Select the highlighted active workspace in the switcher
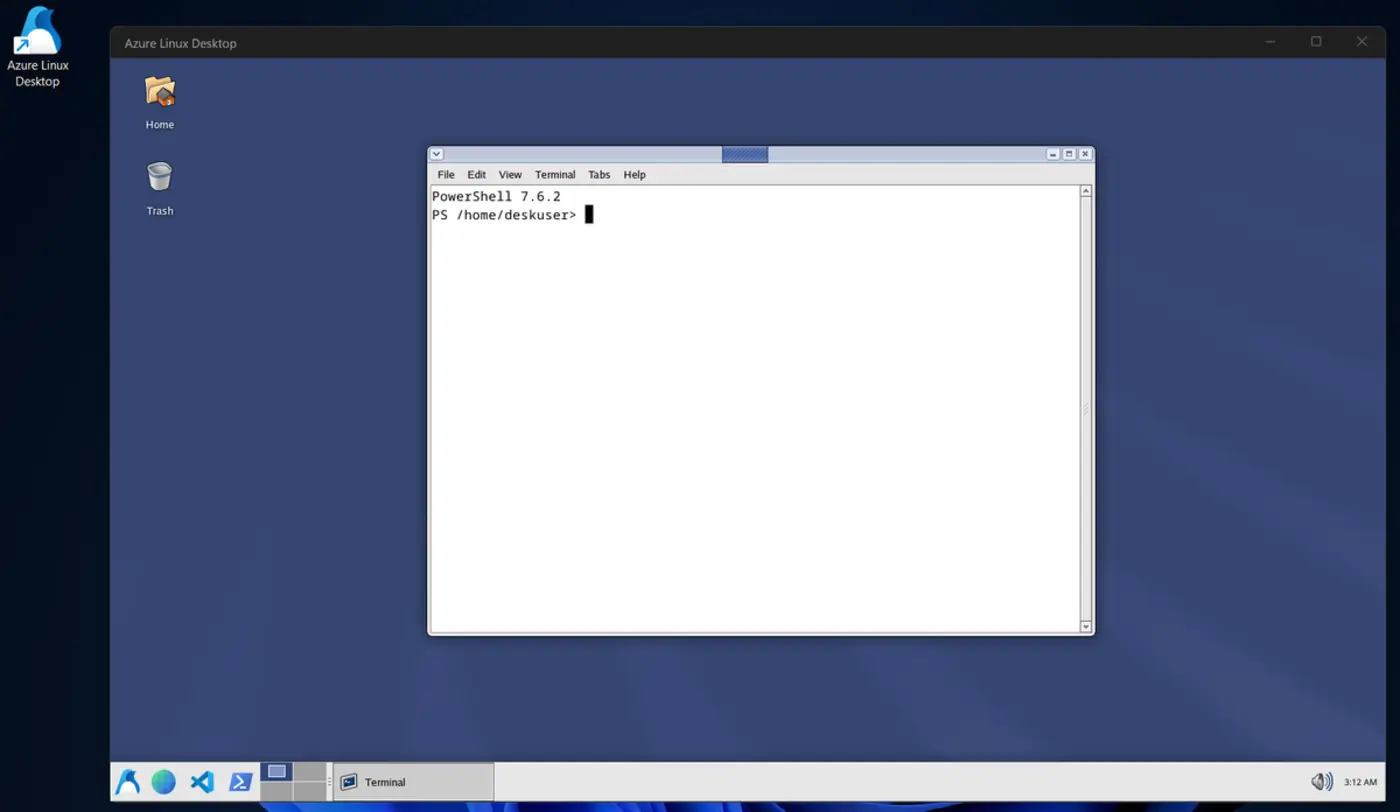 pyautogui.click(x=277, y=771)
